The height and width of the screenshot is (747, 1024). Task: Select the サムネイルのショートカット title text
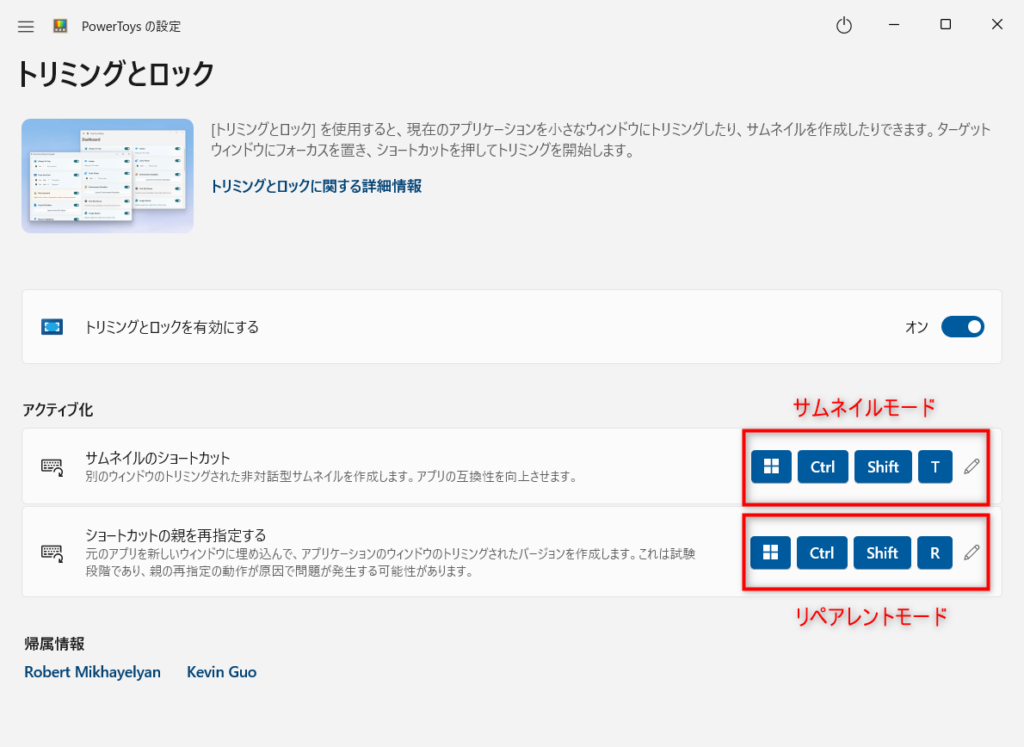point(157,458)
